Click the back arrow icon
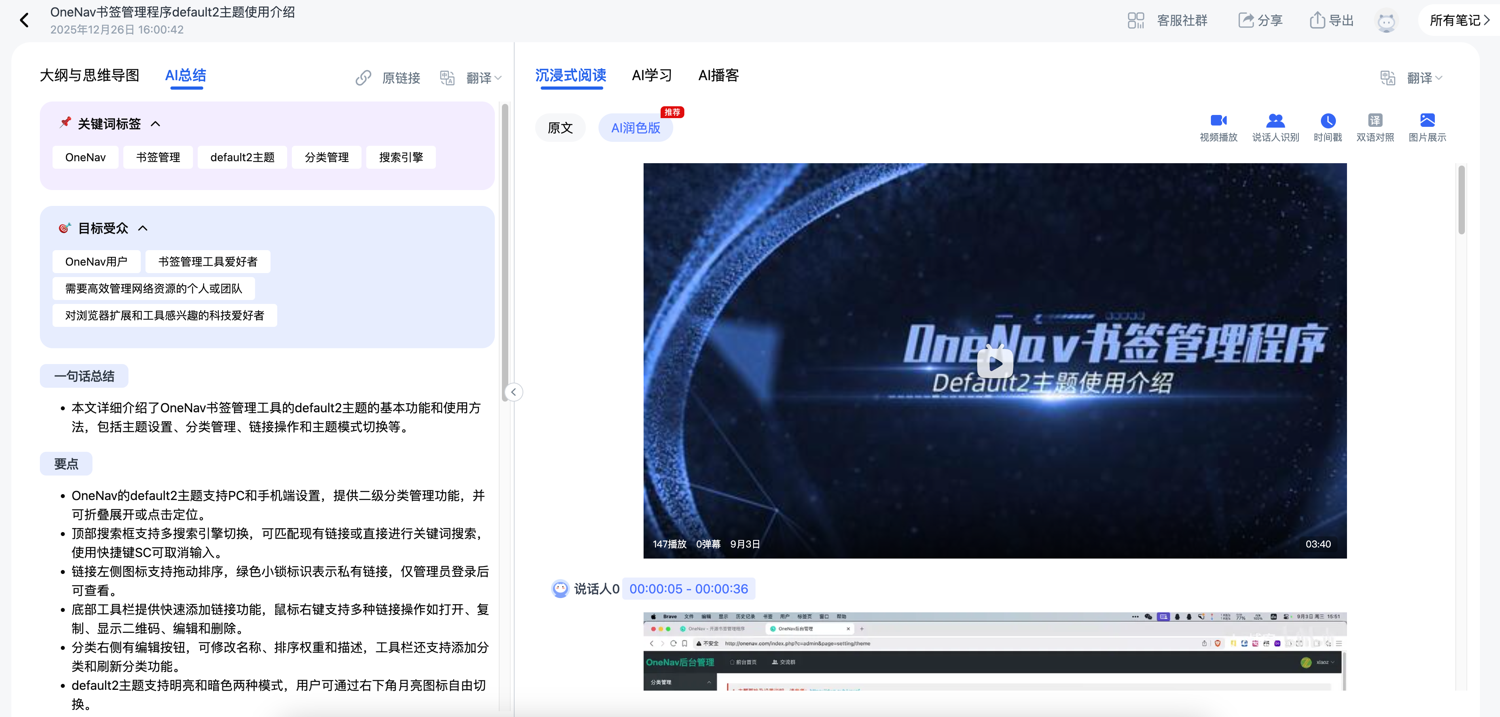 click(24, 20)
